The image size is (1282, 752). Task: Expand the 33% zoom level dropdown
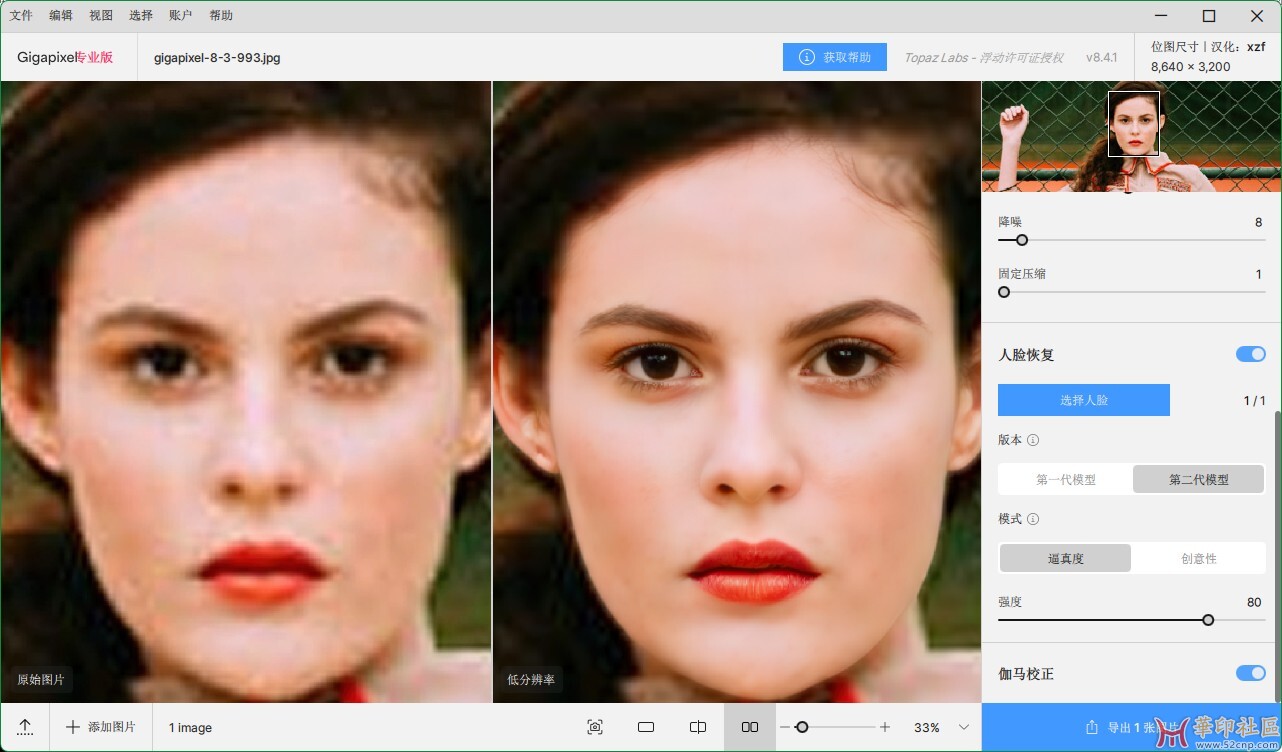click(964, 727)
